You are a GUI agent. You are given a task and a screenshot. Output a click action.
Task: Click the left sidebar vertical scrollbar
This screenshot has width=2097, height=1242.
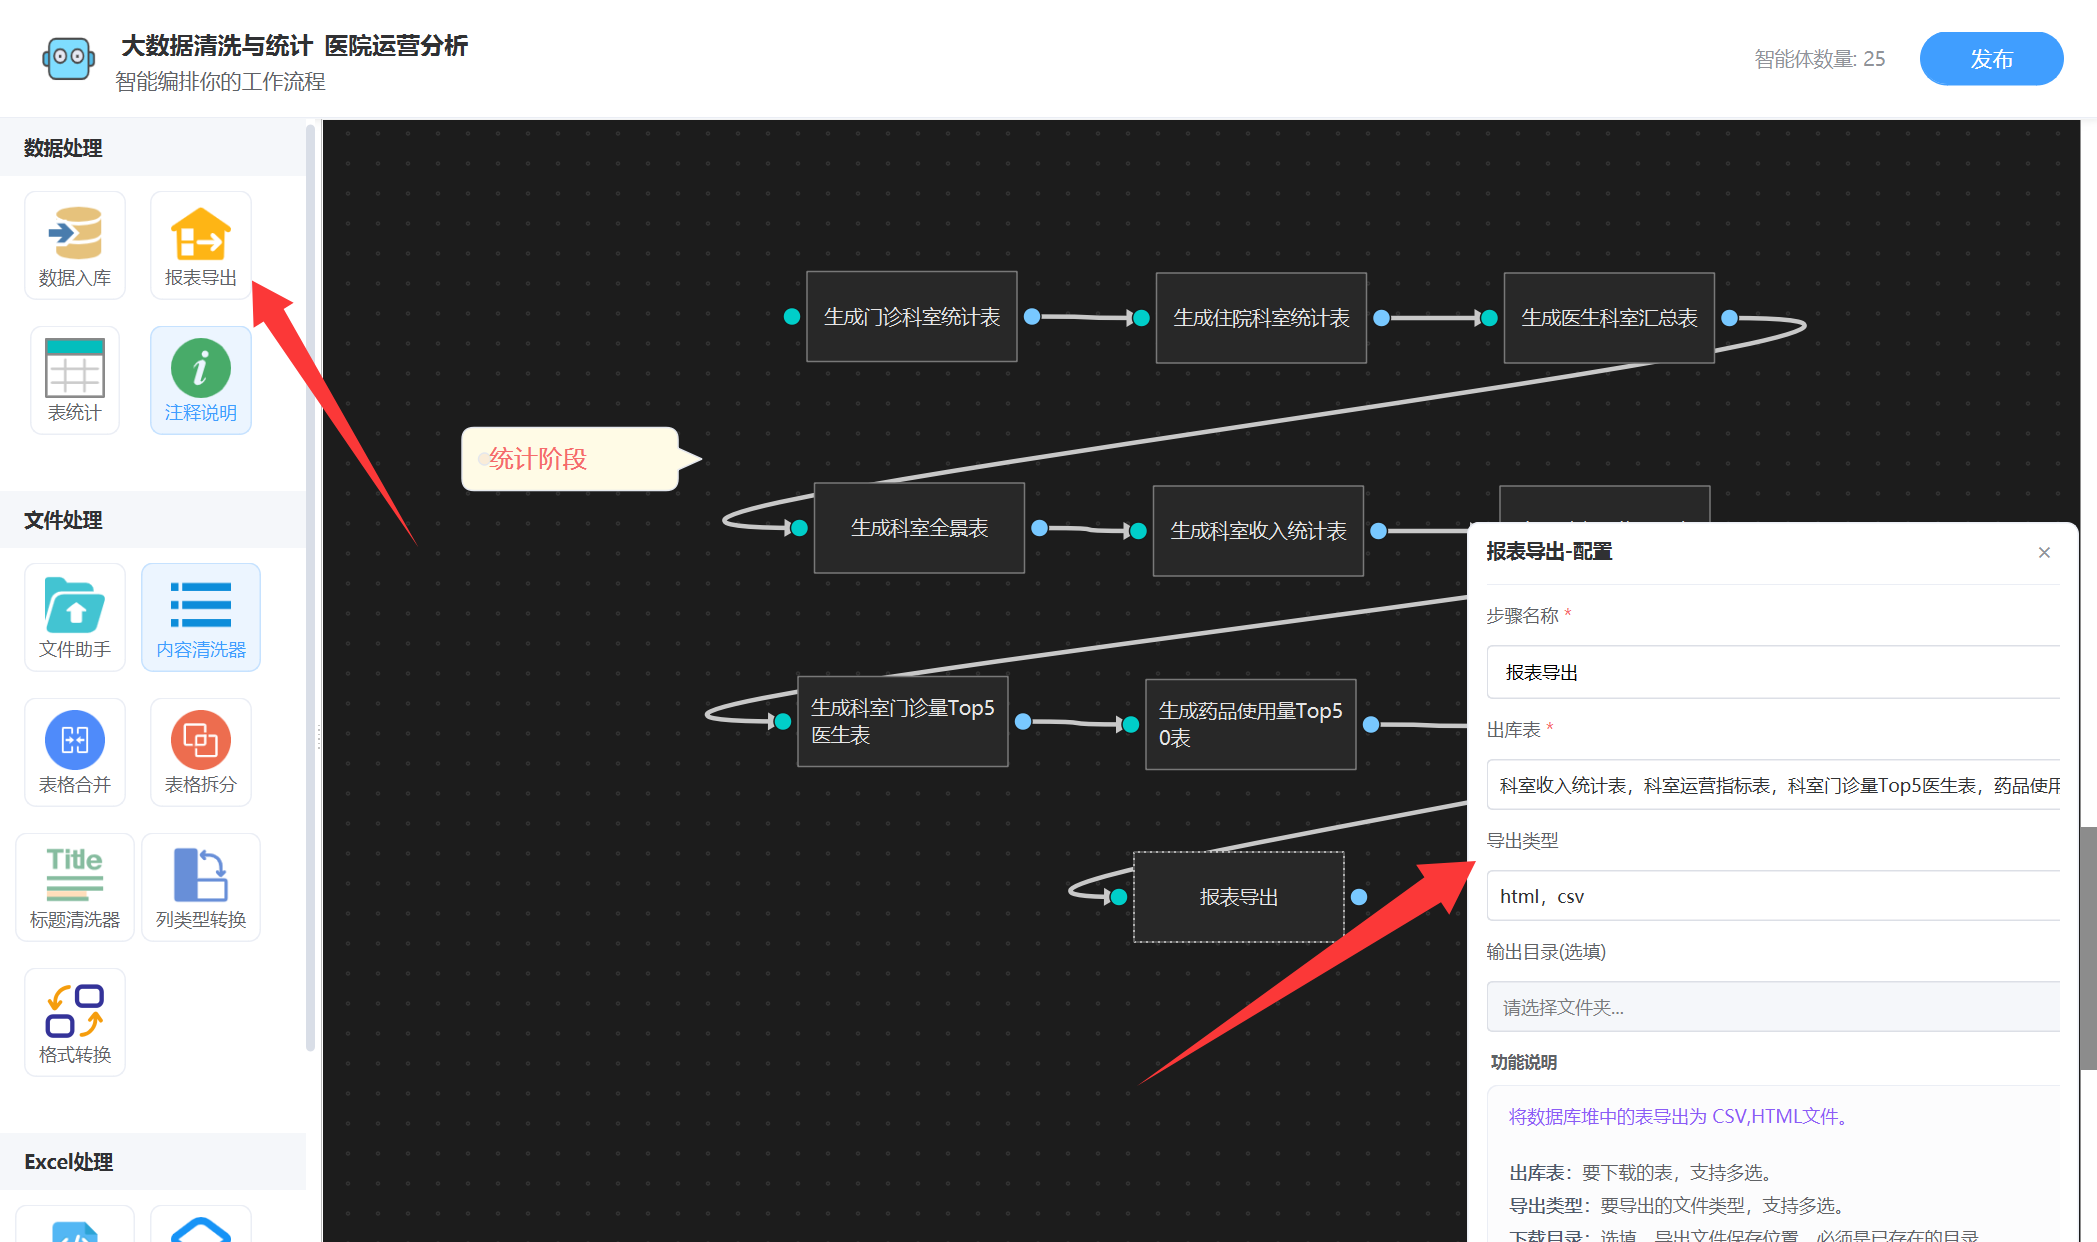(x=310, y=586)
